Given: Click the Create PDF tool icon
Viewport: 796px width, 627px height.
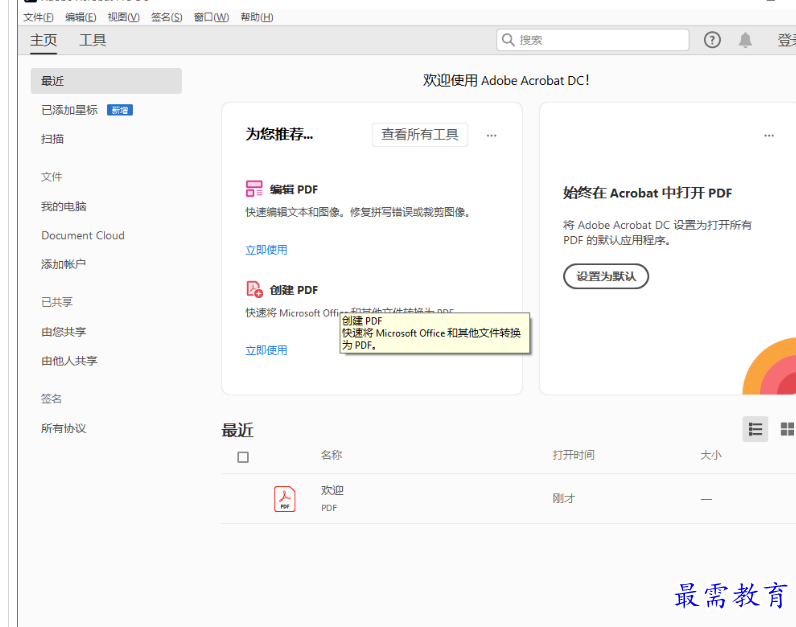Looking at the screenshot, I should click(254, 289).
